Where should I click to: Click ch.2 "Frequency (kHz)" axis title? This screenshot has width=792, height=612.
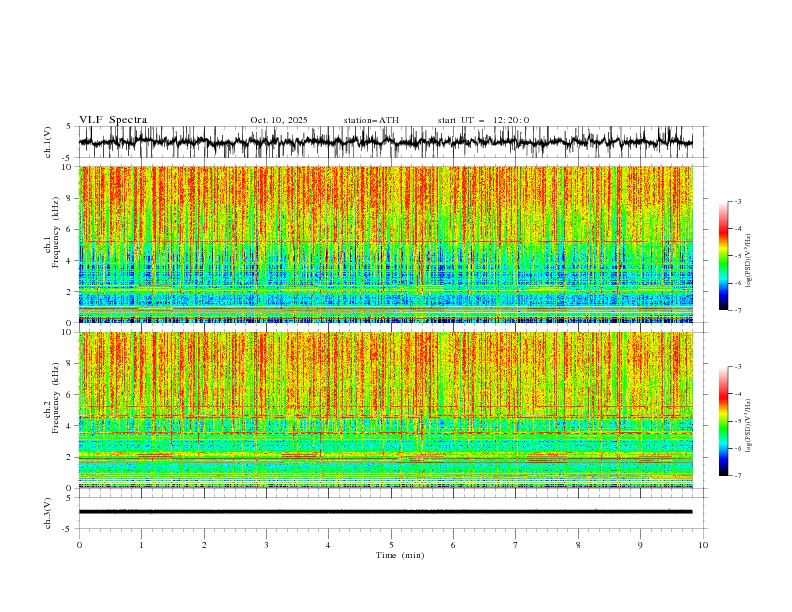pyautogui.click(x=56, y=398)
